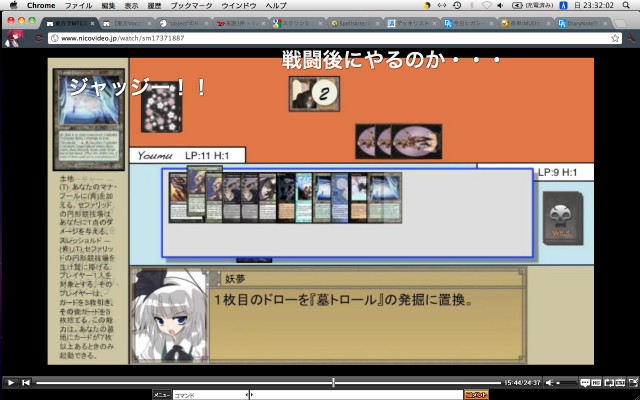This screenshot has width=640, height=400.
Task: Switch to the Yahoo browser tab
Action: [x=240, y=24]
